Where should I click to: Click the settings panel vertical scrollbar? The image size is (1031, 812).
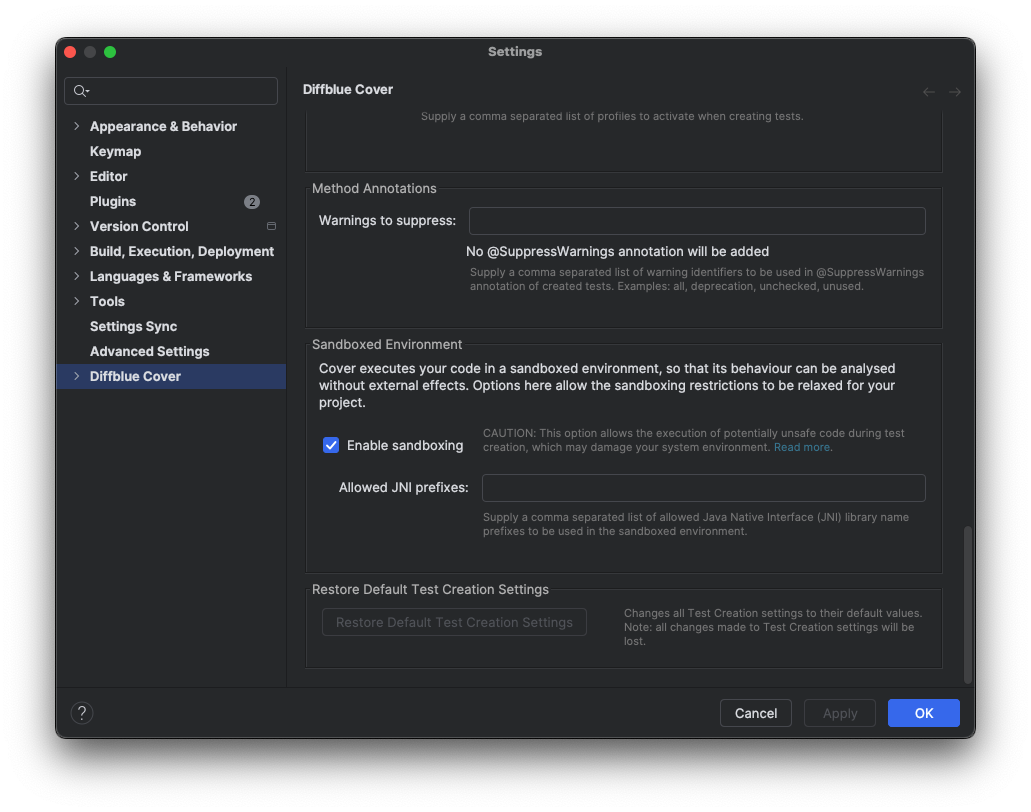[967, 604]
